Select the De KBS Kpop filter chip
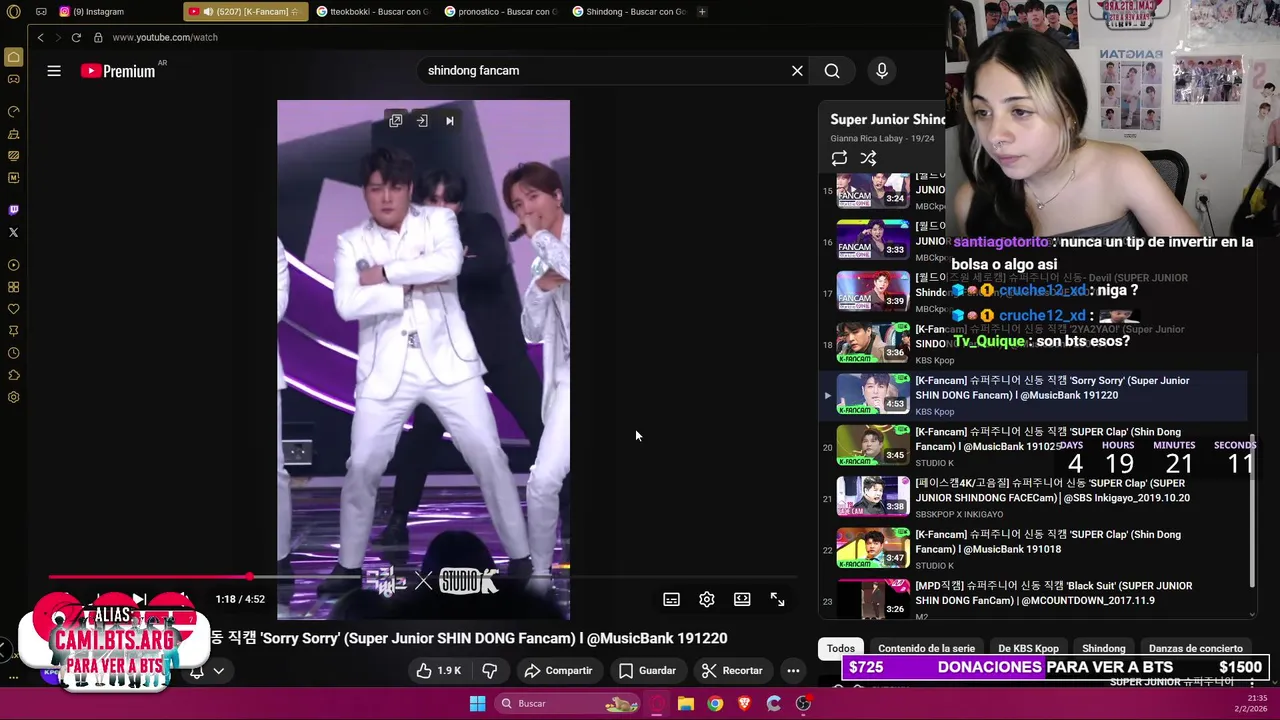The width and height of the screenshot is (1280, 720). [1028, 648]
